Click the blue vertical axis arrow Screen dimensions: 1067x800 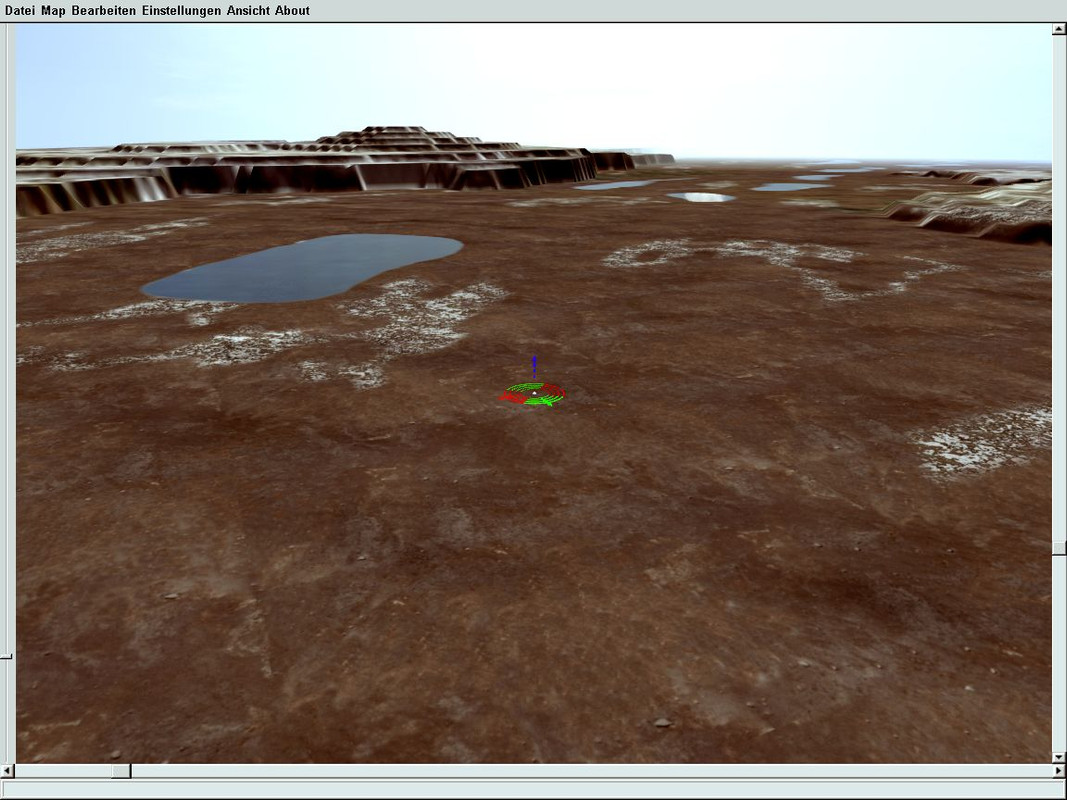(534, 367)
